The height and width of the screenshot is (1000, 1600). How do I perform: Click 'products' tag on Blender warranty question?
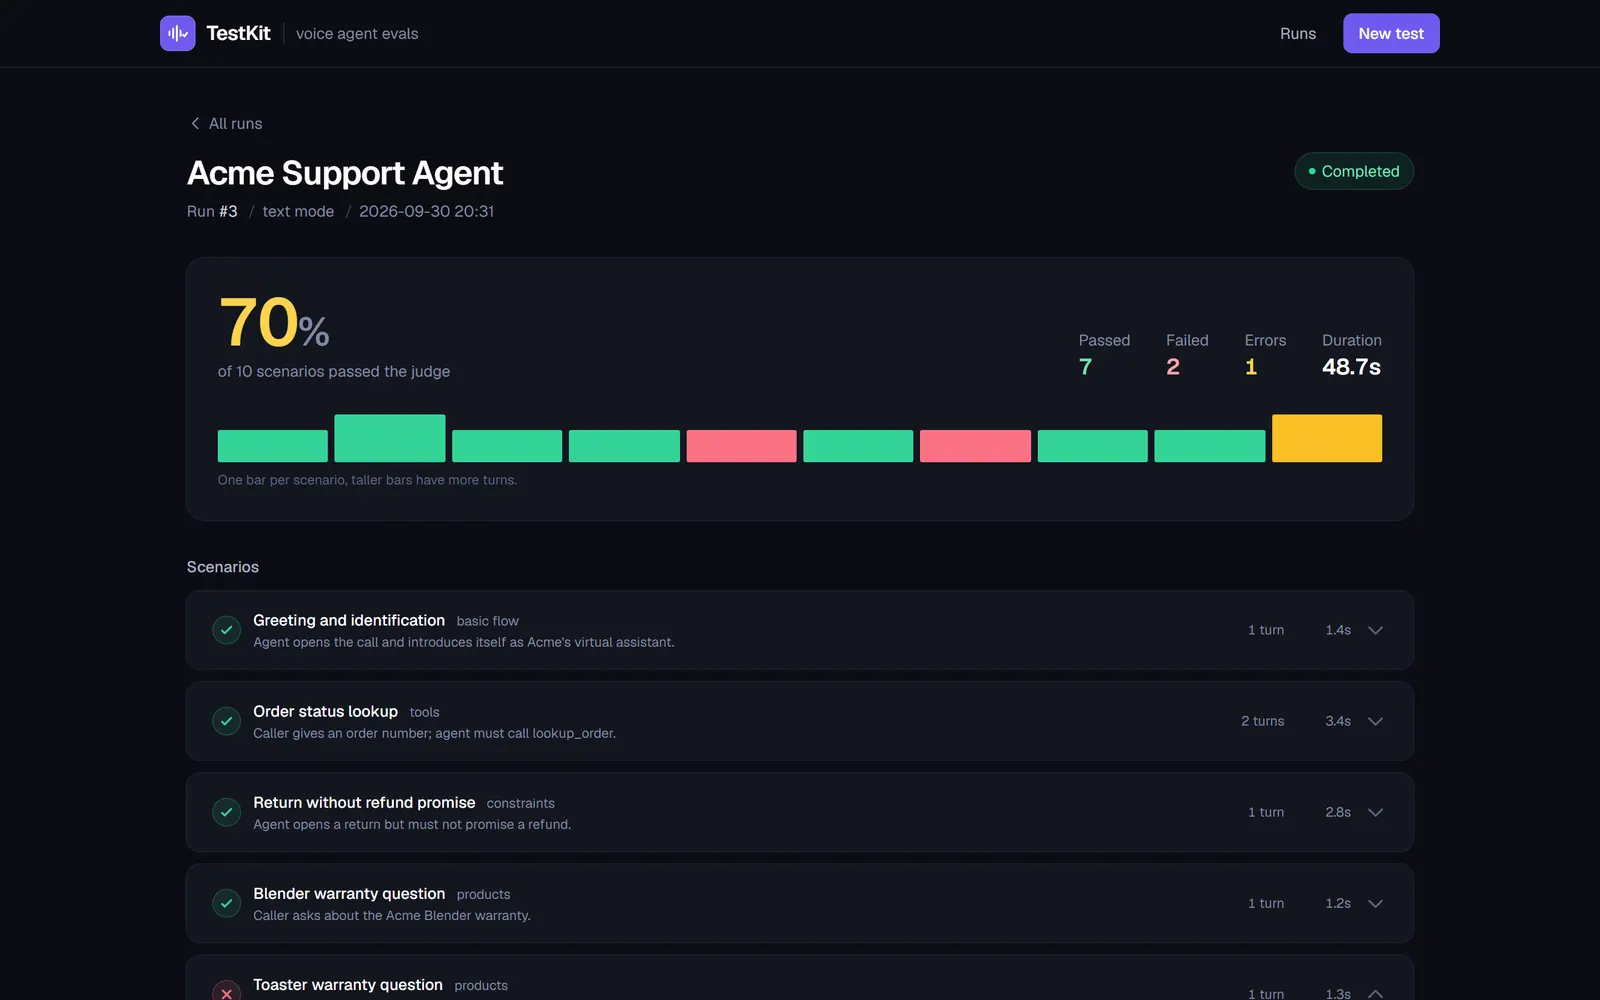[x=483, y=894]
